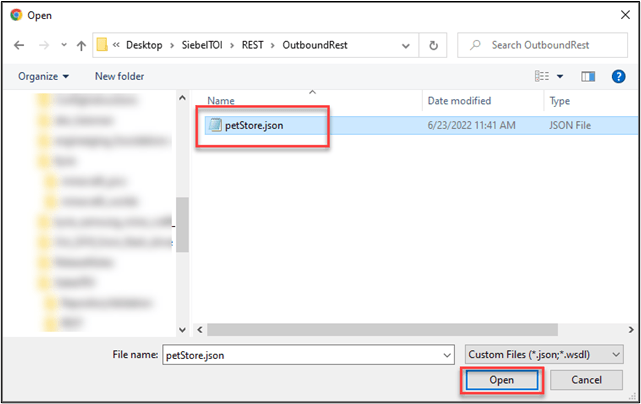
Task: Go up one folder level
Action: (x=81, y=45)
